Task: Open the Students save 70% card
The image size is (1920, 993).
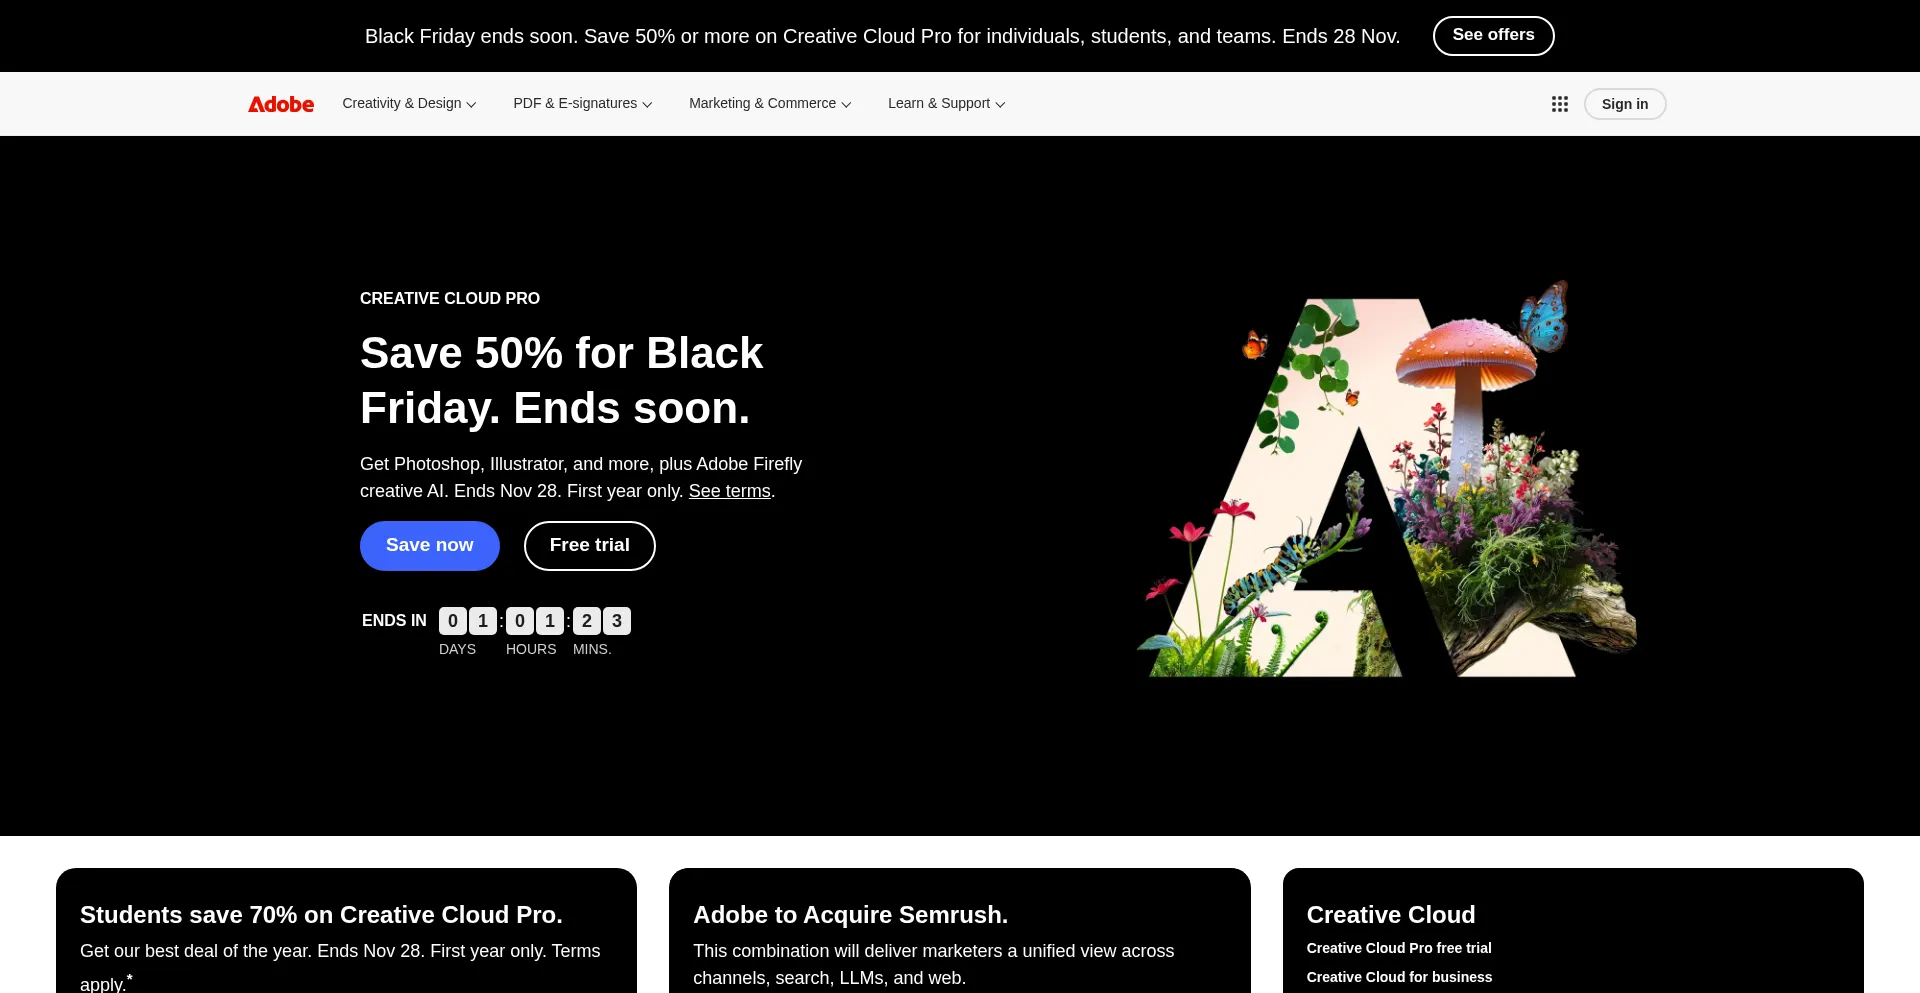Action: [x=346, y=931]
